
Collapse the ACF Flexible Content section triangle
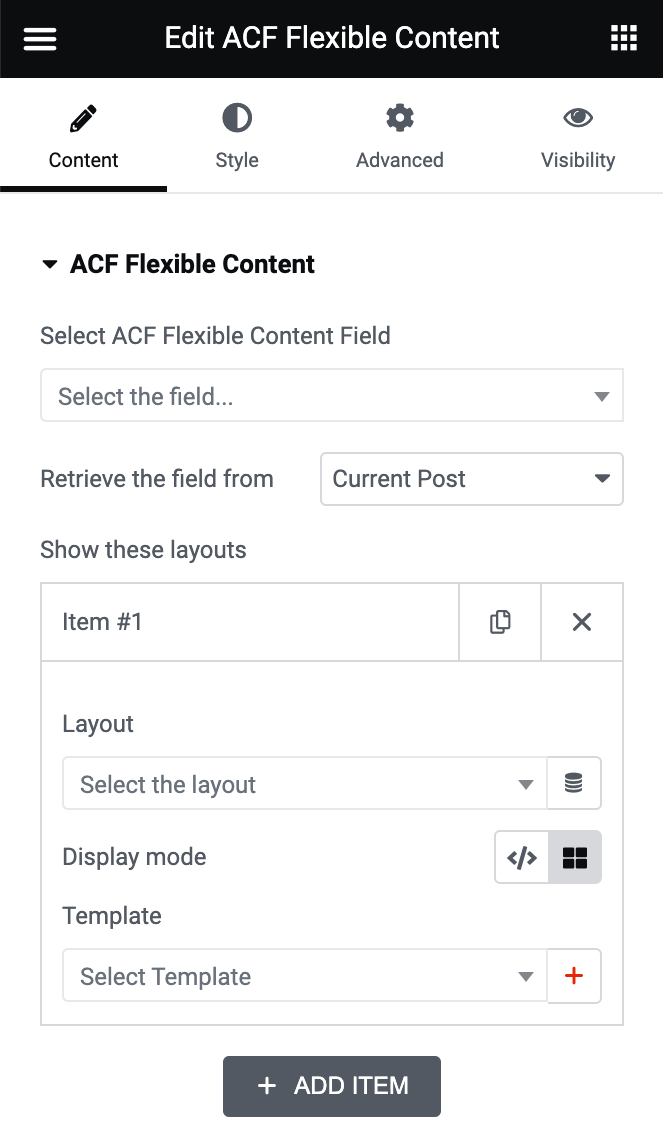(49, 264)
